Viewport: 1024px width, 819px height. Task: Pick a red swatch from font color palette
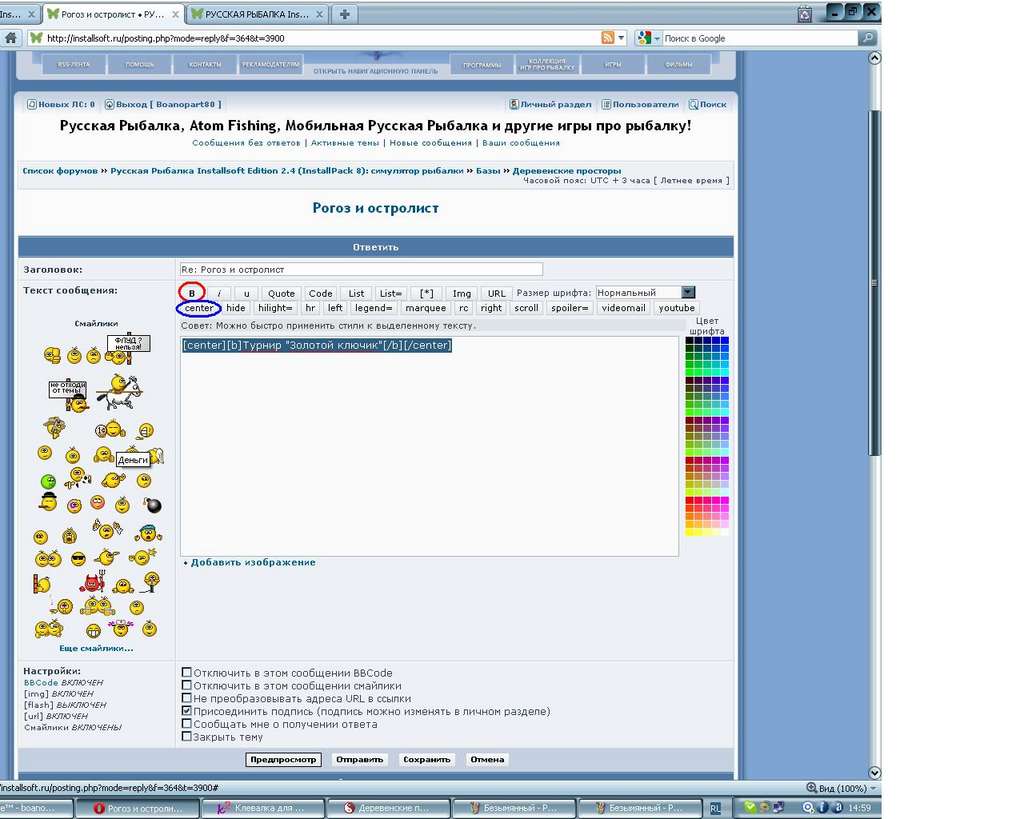click(x=690, y=500)
